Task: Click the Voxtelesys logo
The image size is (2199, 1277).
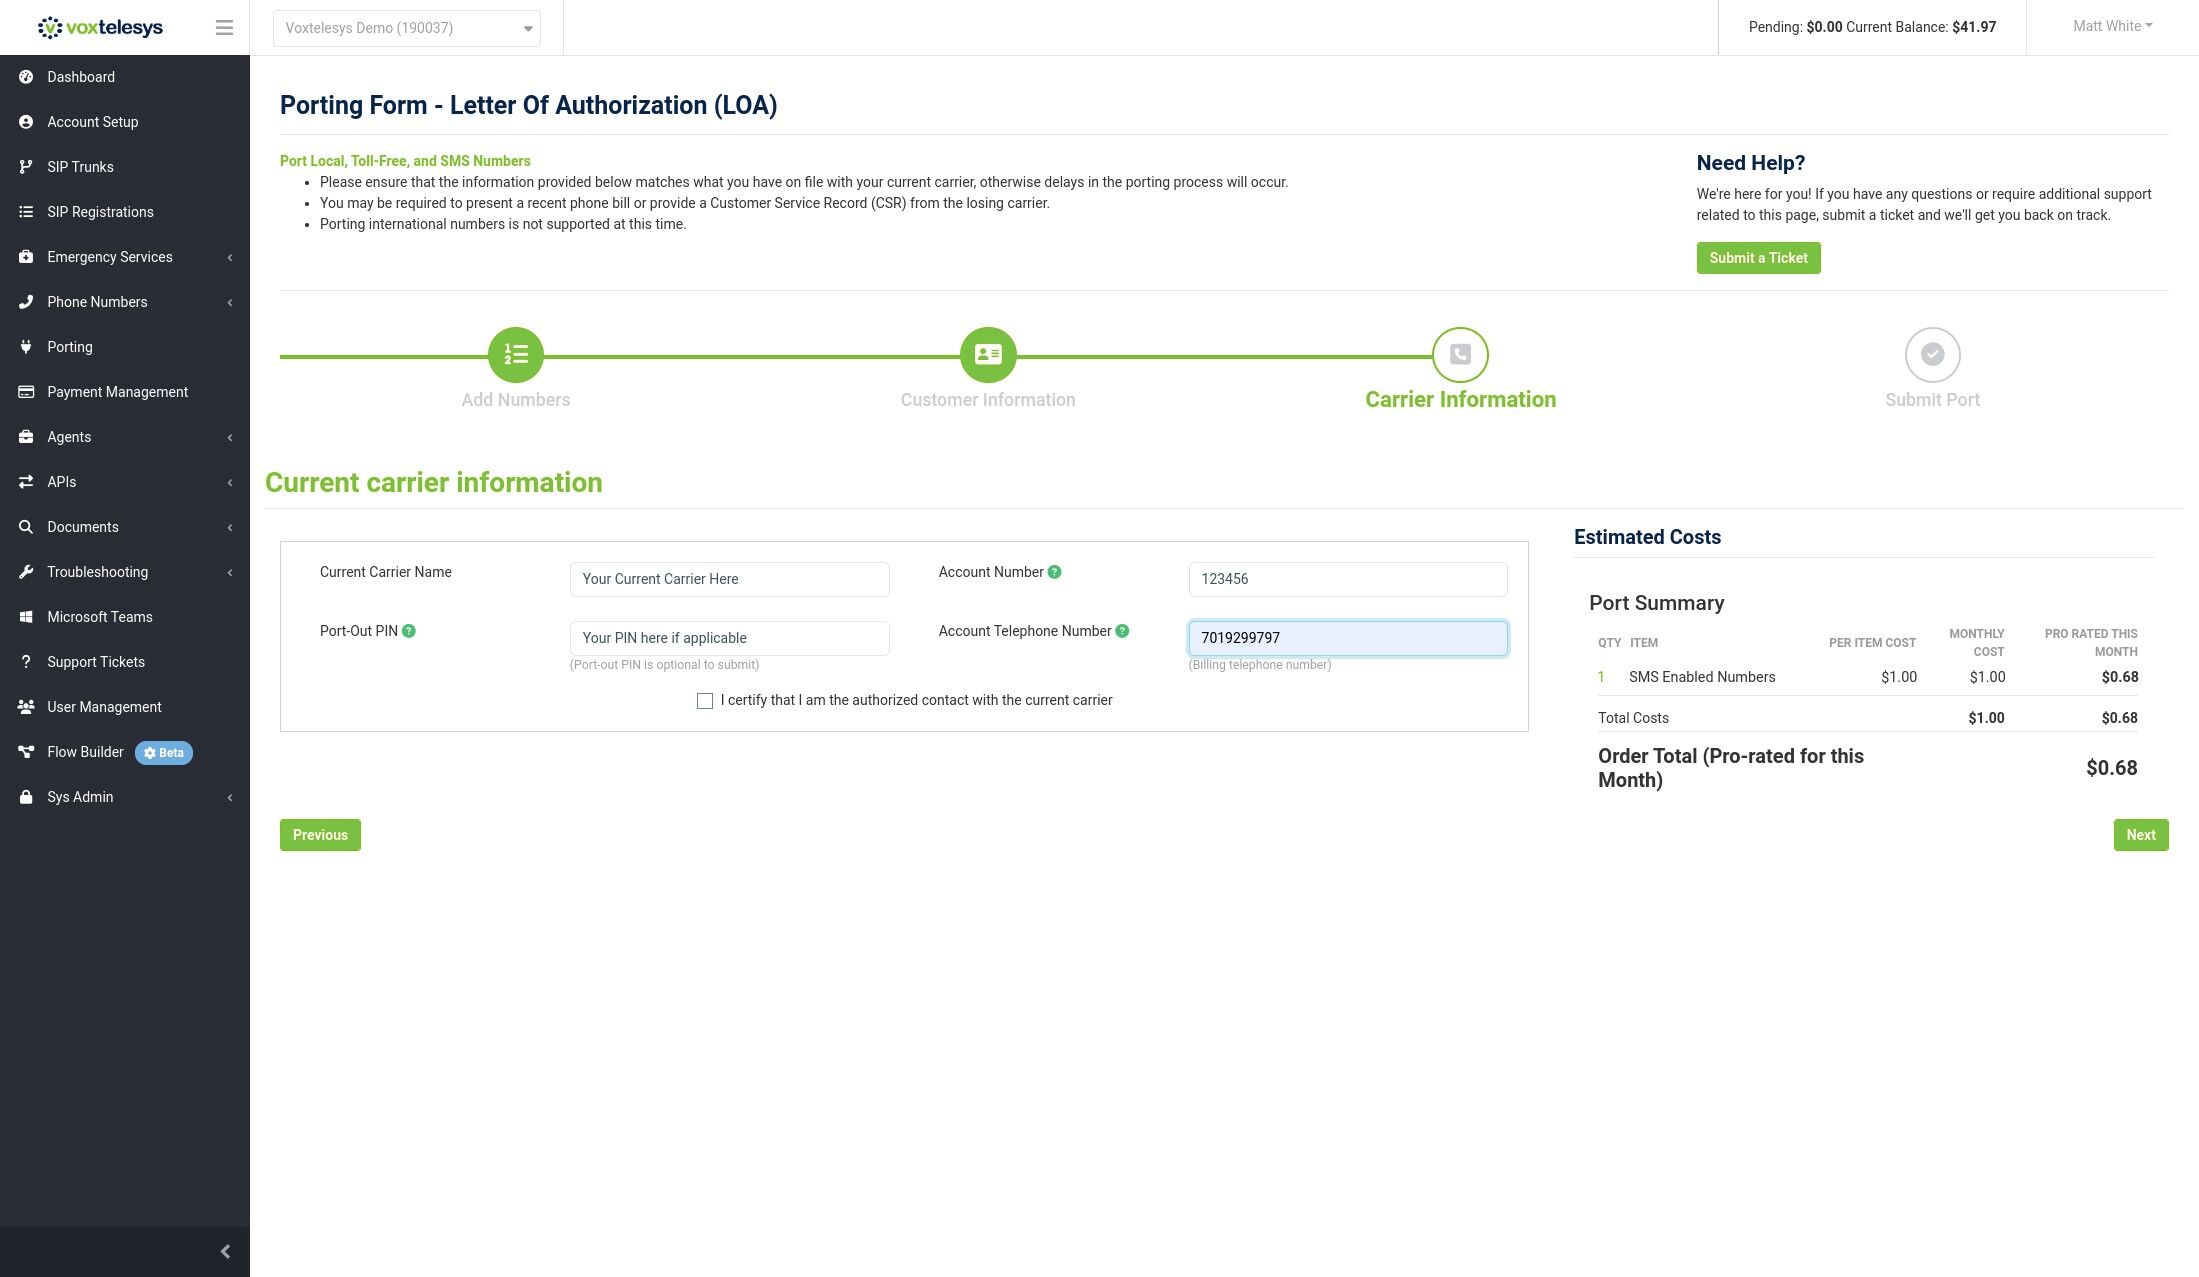Action: click(100, 27)
